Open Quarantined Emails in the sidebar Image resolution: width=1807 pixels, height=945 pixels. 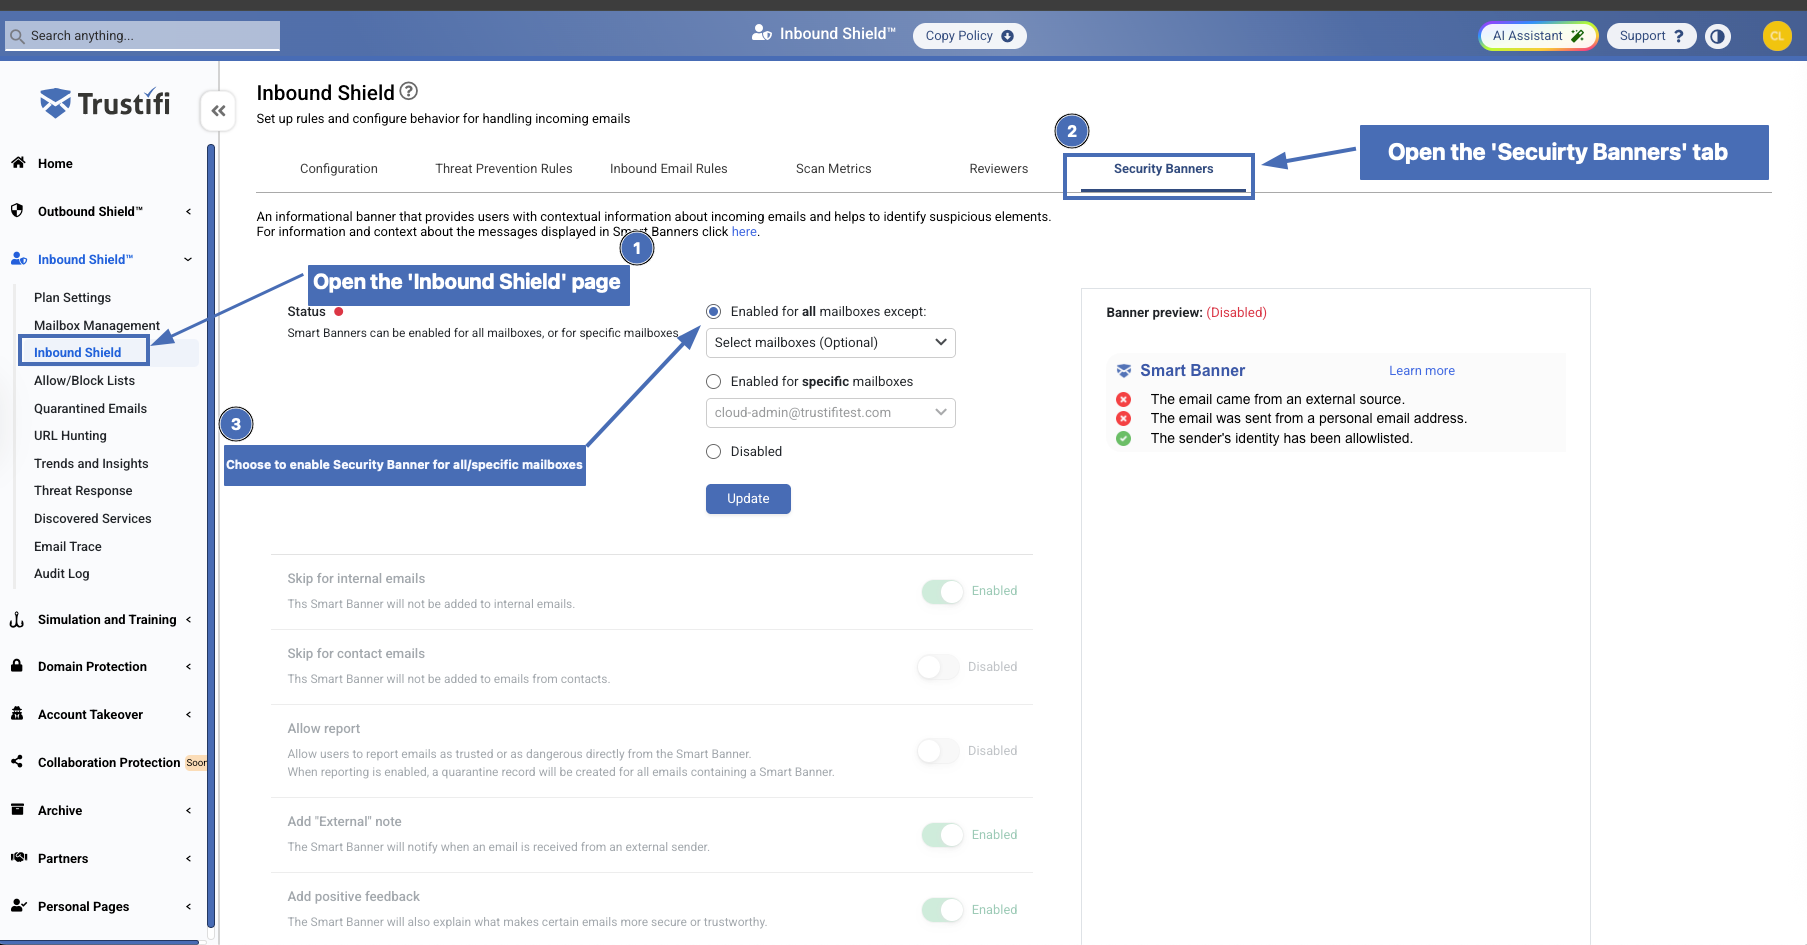coord(90,409)
